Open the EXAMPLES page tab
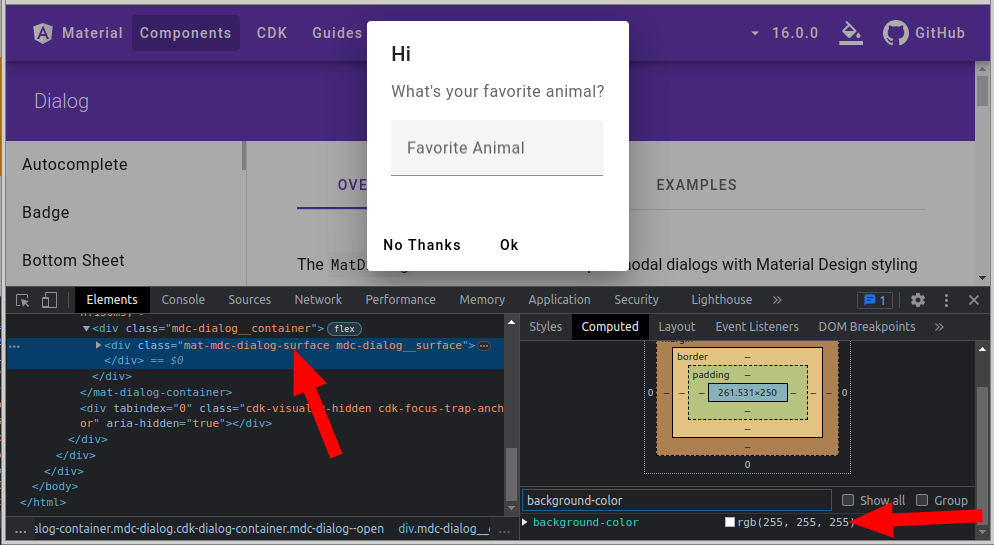 click(x=697, y=185)
